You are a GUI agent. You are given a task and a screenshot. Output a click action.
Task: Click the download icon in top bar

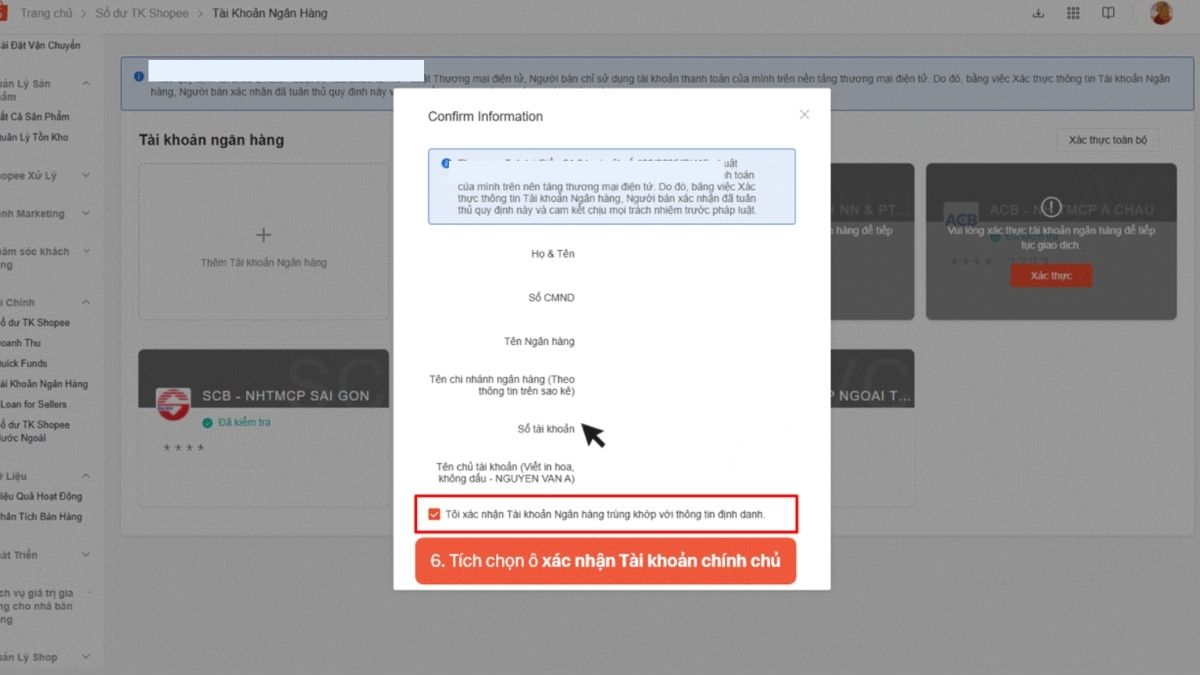click(1038, 13)
